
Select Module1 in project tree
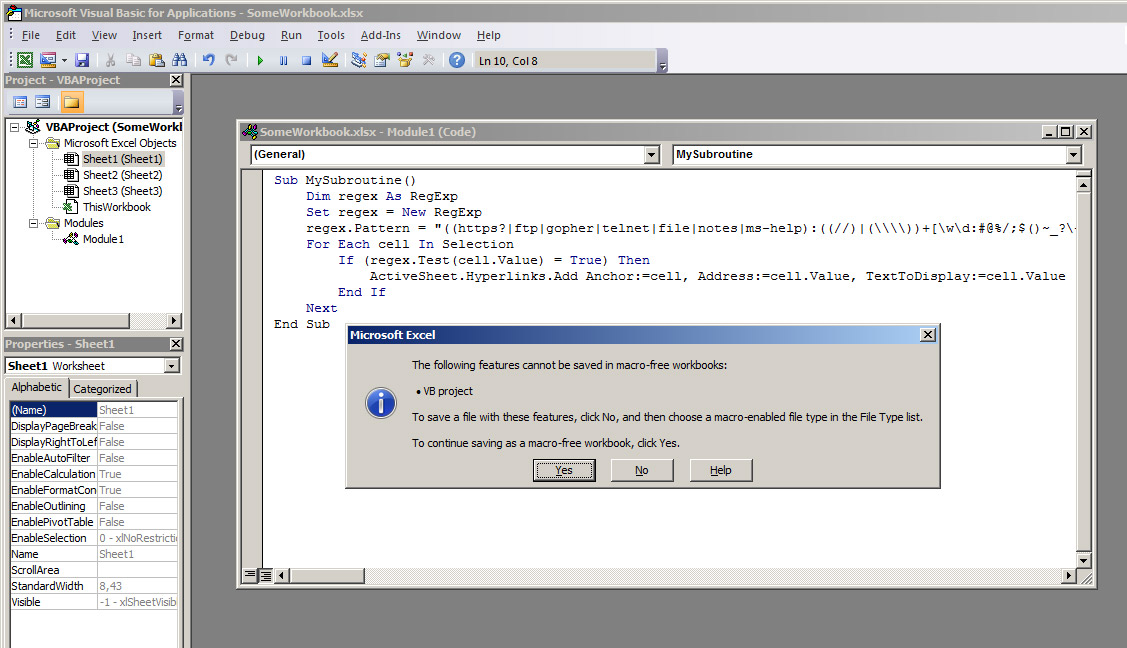click(x=103, y=239)
